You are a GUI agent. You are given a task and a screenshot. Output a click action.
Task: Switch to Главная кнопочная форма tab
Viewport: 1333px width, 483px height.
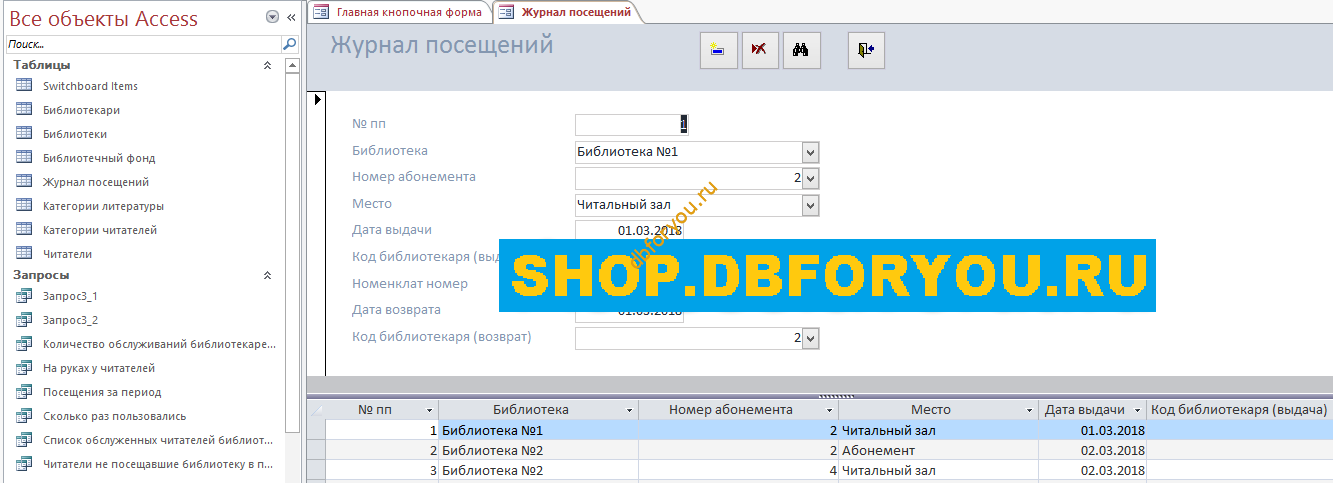(399, 12)
